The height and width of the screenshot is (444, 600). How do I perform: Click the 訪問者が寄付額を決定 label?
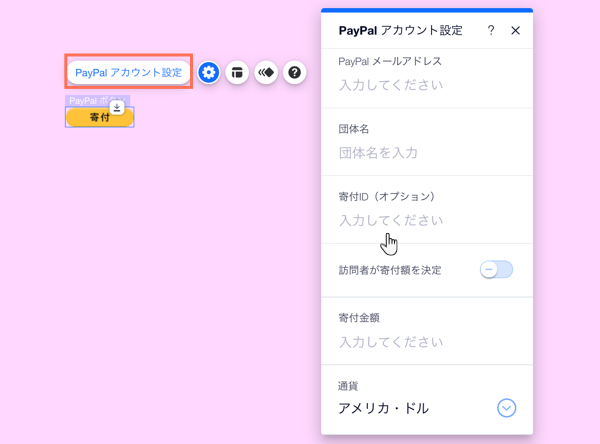pos(390,270)
